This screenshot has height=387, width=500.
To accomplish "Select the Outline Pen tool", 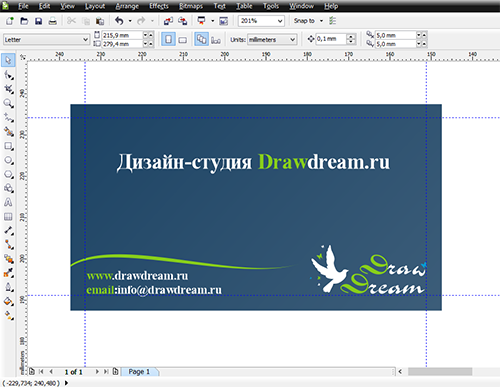I will 8,287.
